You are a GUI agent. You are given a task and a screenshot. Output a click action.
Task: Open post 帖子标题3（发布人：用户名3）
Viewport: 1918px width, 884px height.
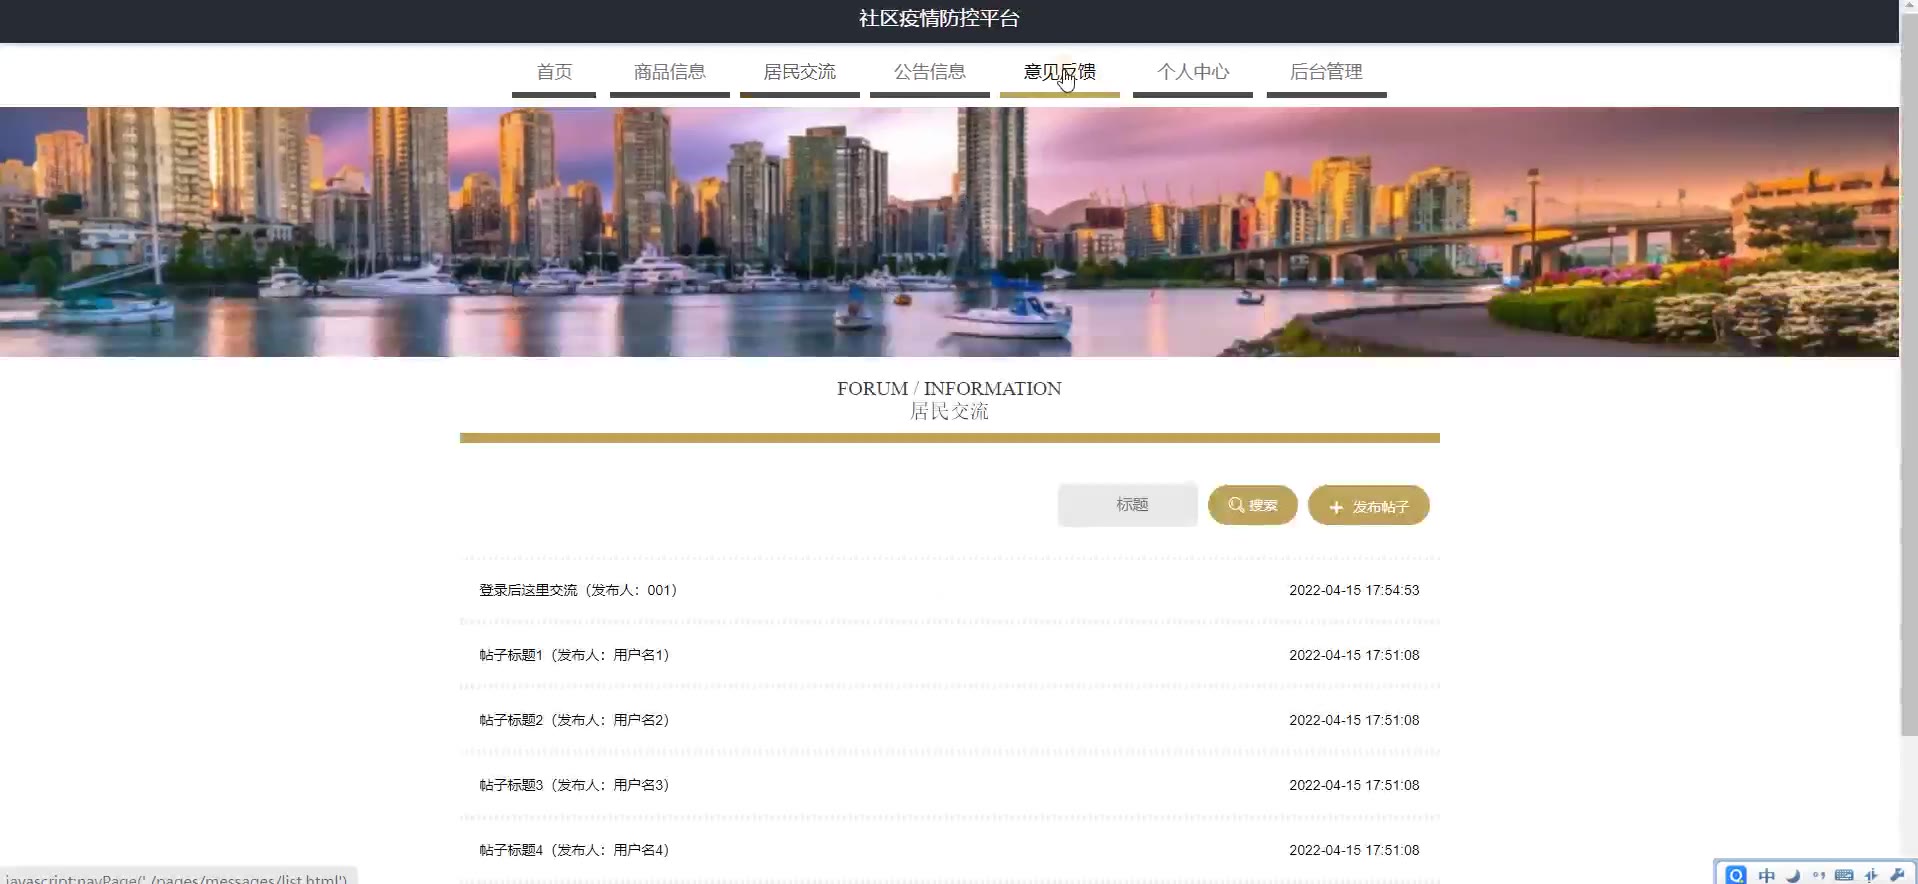point(575,785)
